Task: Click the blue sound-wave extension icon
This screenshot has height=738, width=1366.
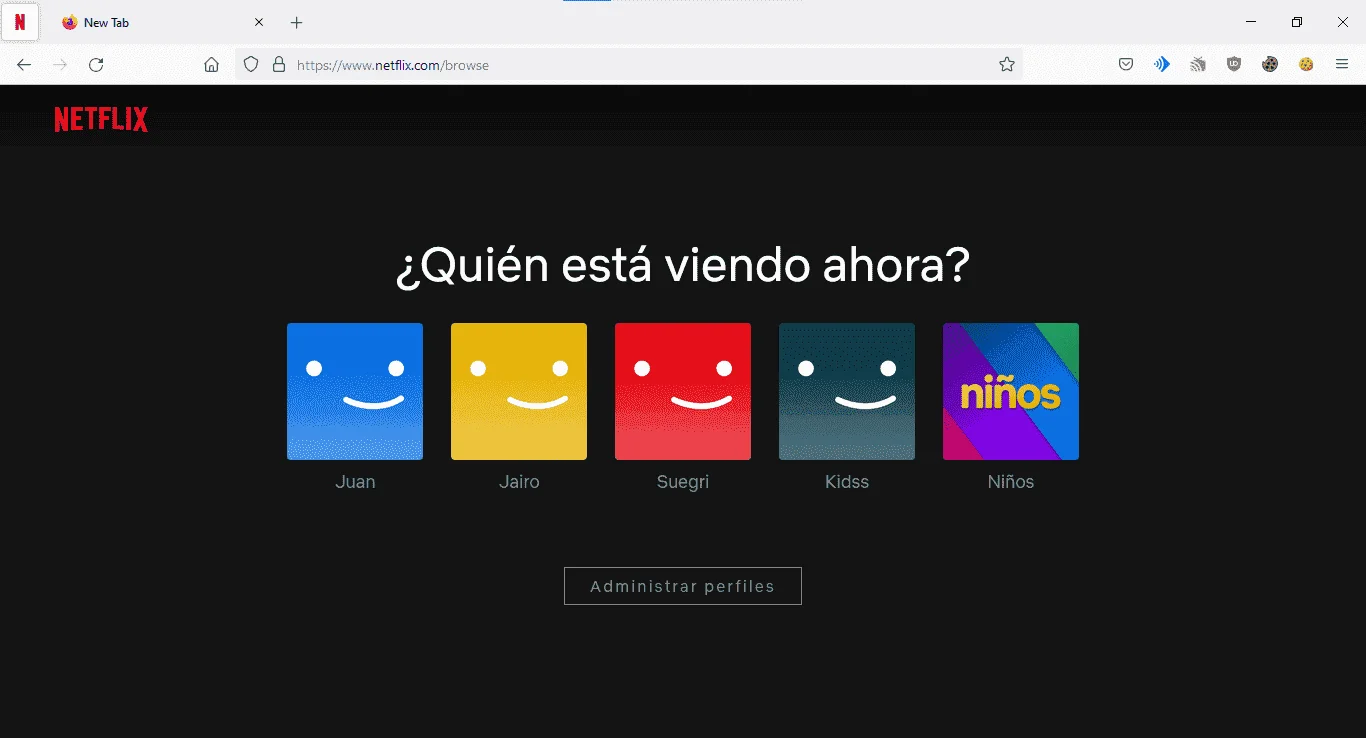Action: tap(1162, 65)
